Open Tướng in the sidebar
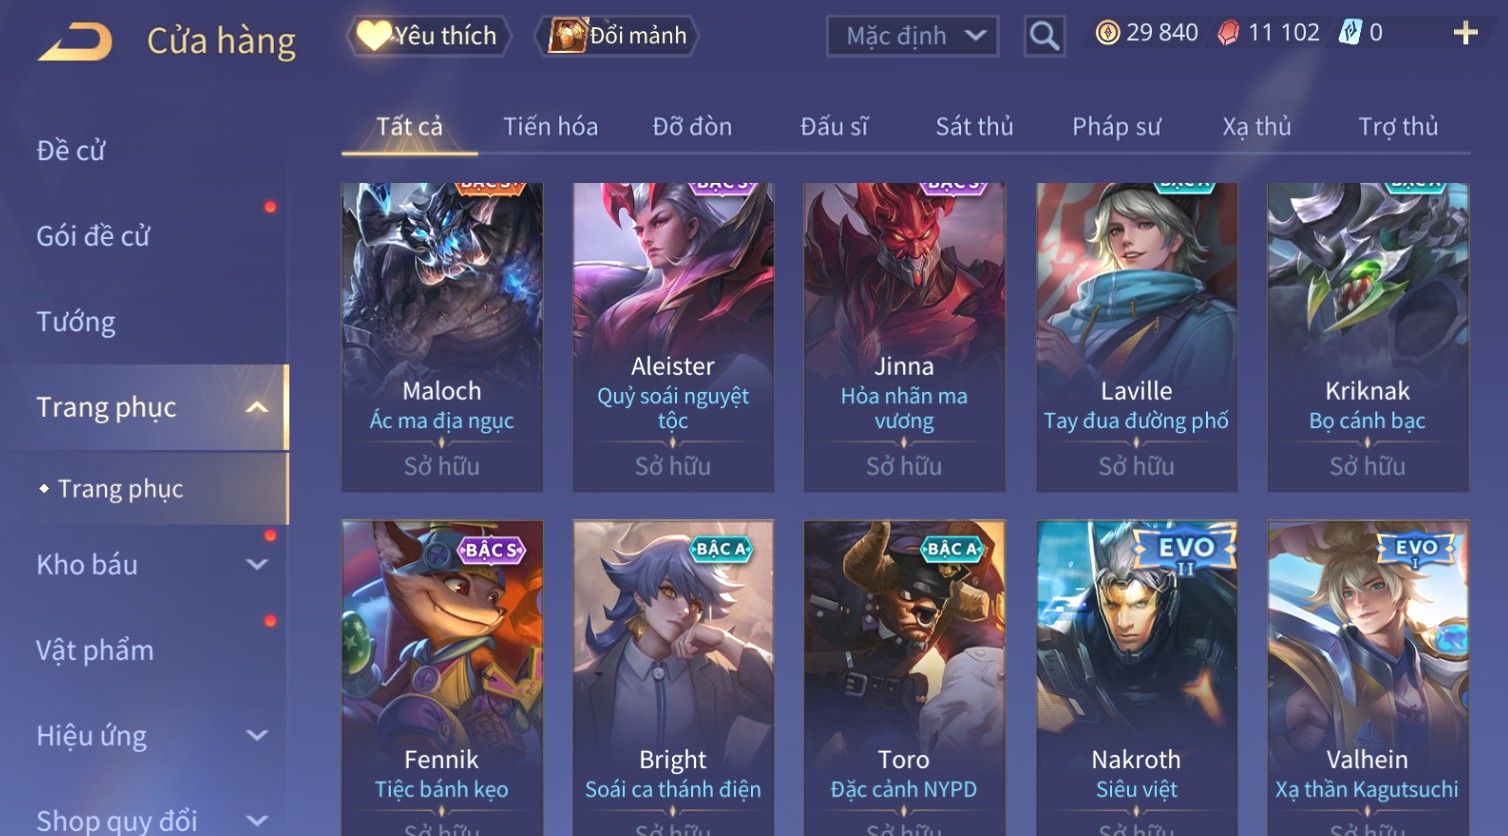 (x=76, y=322)
